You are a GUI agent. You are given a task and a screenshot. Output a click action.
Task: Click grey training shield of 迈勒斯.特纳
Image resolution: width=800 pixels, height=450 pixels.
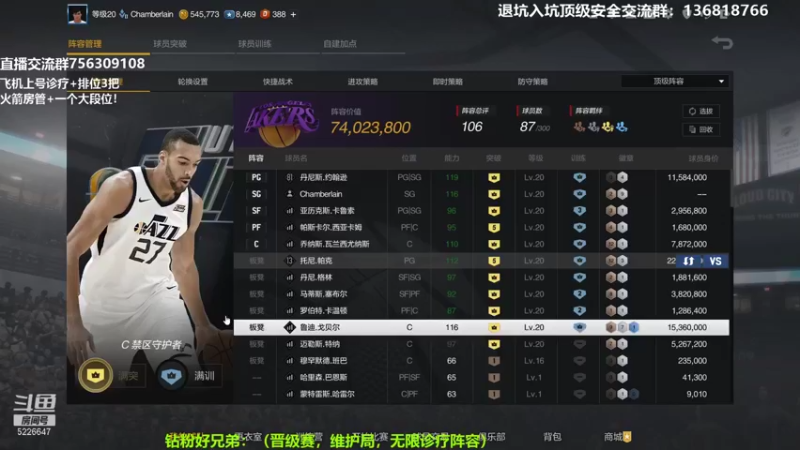click(x=579, y=344)
